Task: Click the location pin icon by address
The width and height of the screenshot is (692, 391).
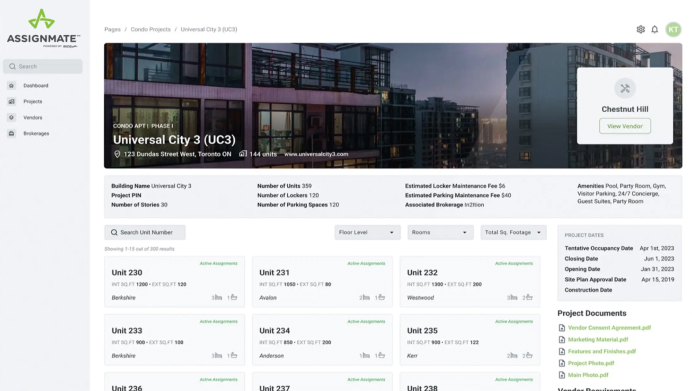Action: [117, 154]
